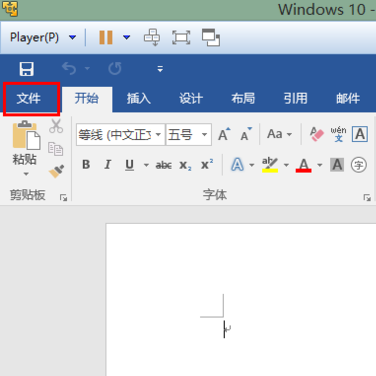
Task: Expand the 粘贴 paste options arrow
Action: (26, 174)
